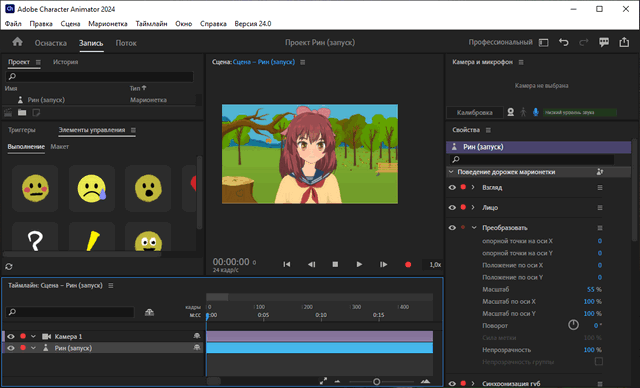Open the feedback speech bubble icon
The width and height of the screenshot is (640, 388).
click(x=604, y=42)
